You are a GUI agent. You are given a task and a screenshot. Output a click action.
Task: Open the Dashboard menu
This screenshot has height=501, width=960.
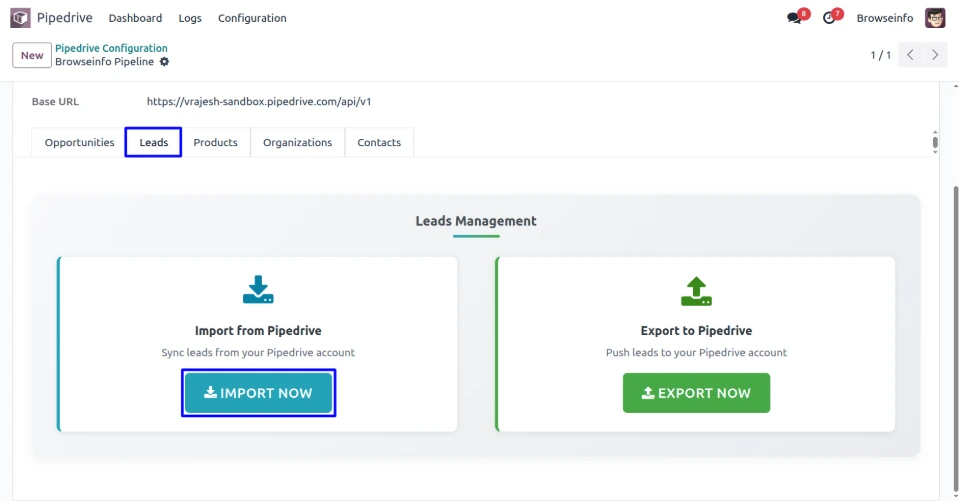tap(135, 18)
